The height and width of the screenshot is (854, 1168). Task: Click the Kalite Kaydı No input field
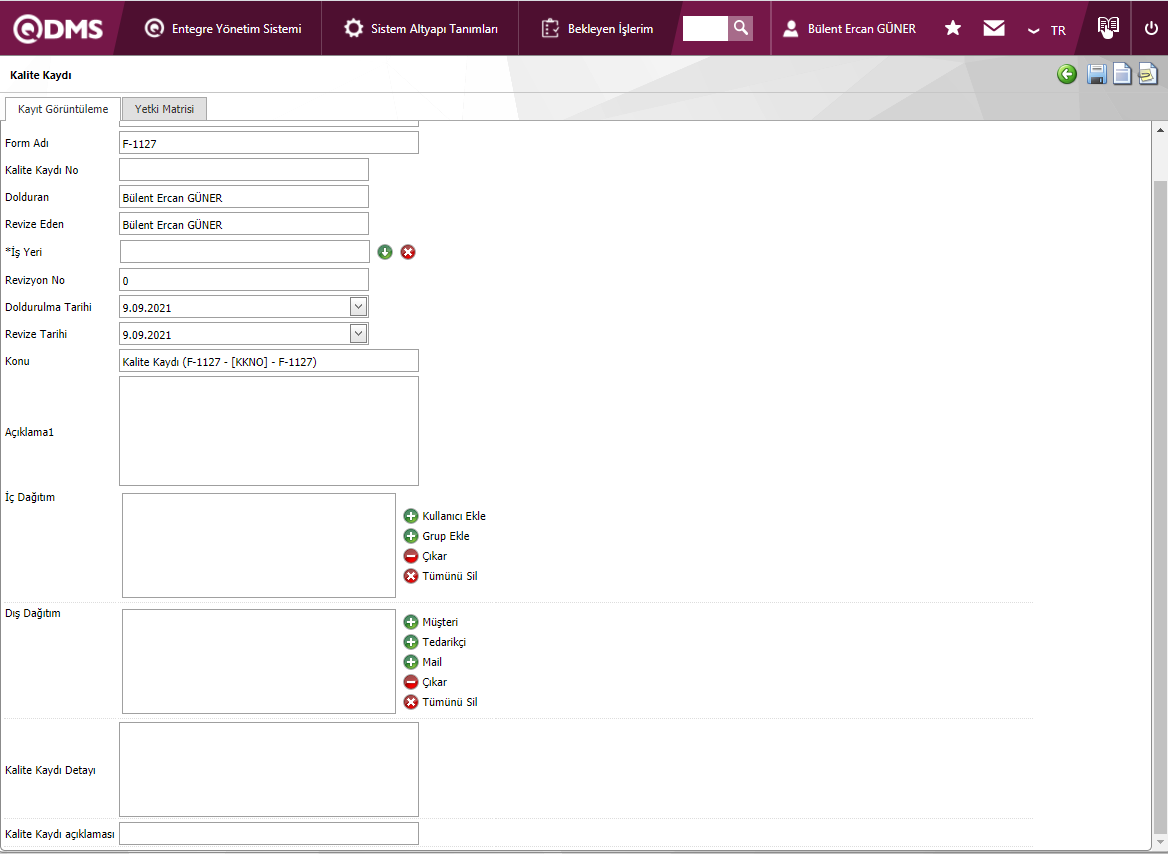point(244,170)
